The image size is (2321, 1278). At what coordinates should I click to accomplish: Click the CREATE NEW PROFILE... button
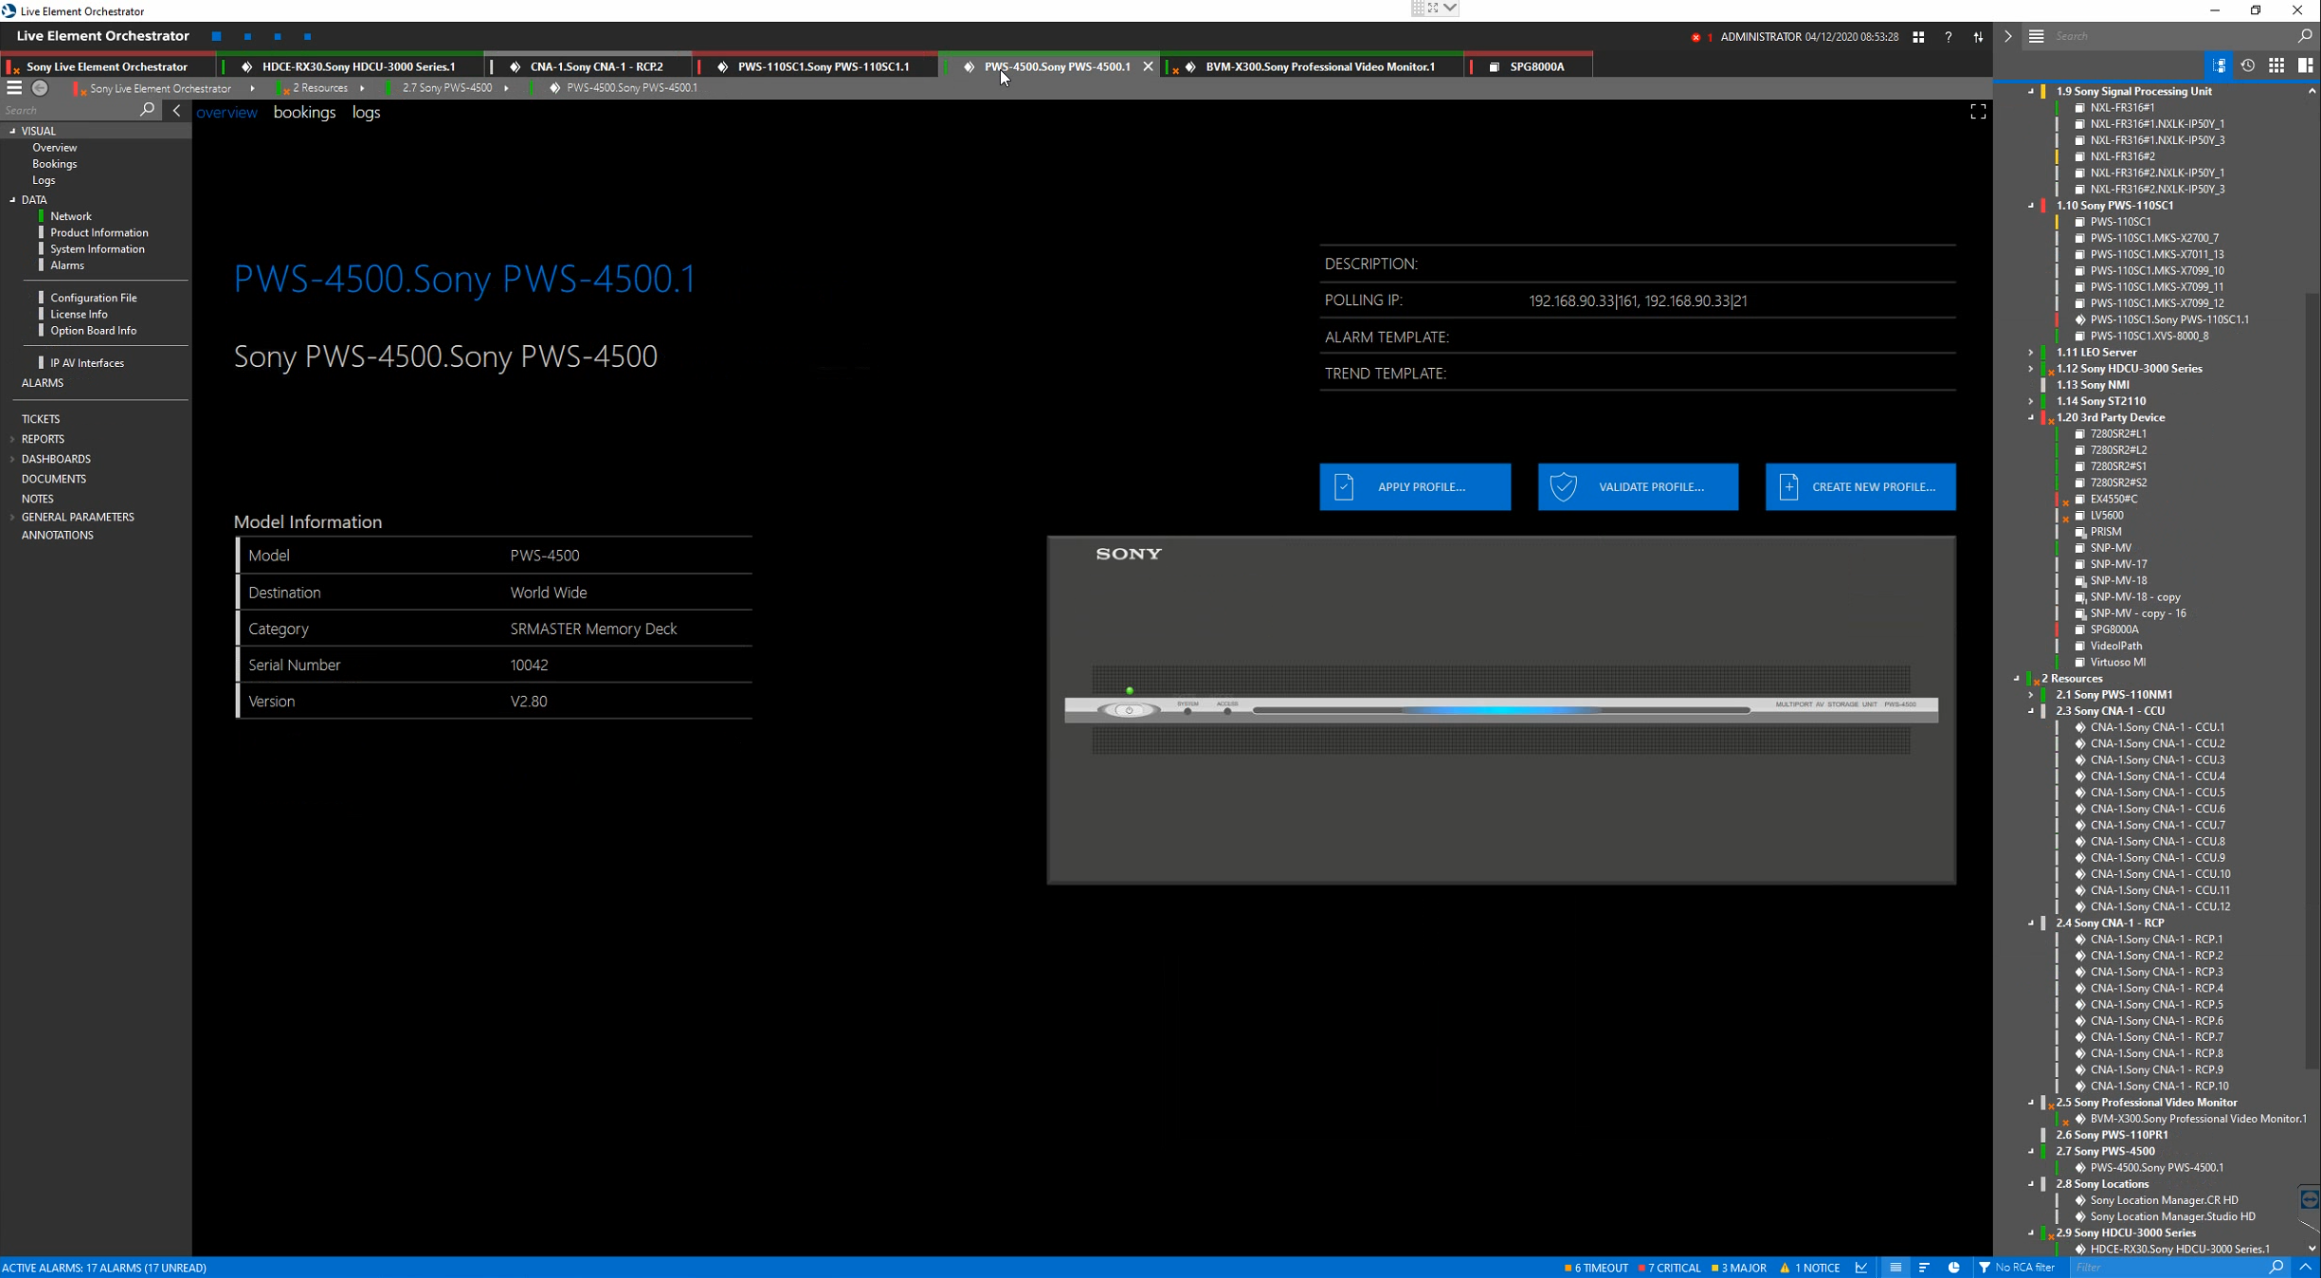click(x=1860, y=487)
